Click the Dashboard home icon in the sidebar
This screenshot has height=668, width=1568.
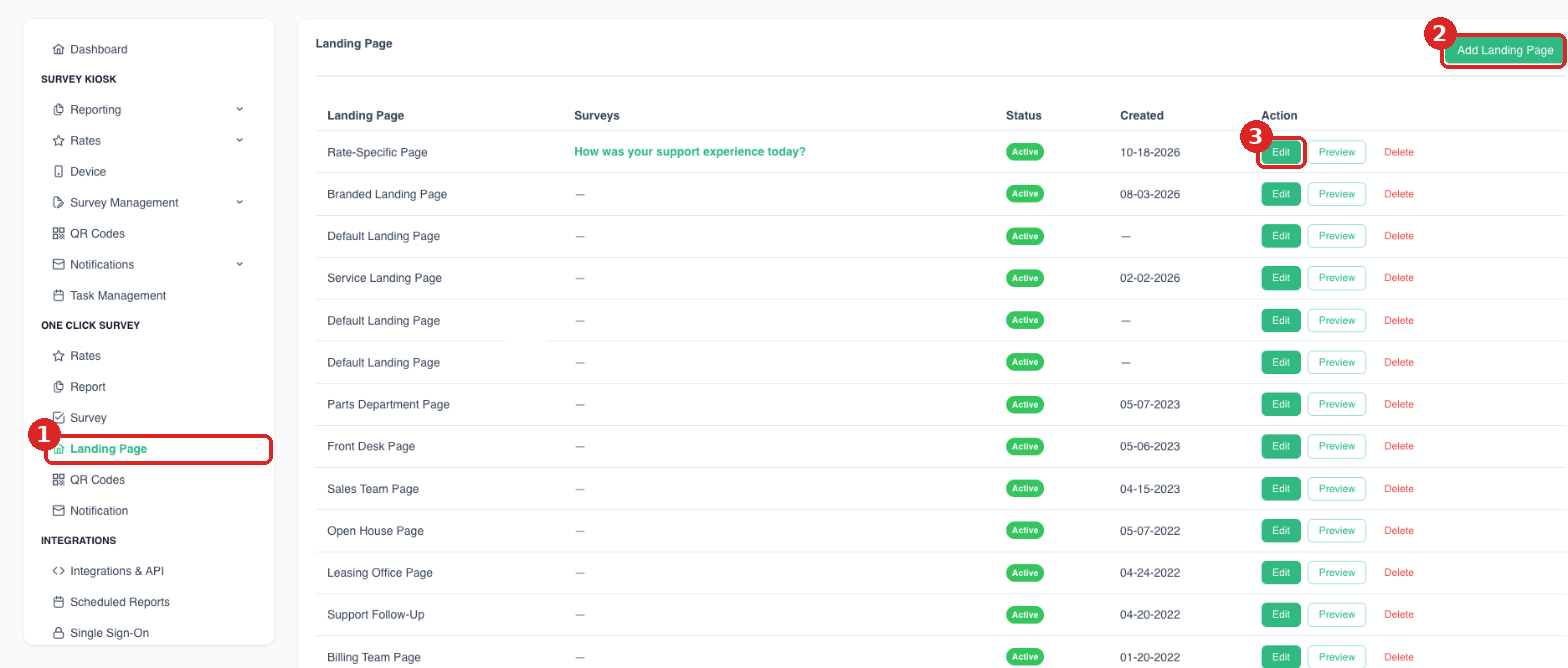coord(58,49)
